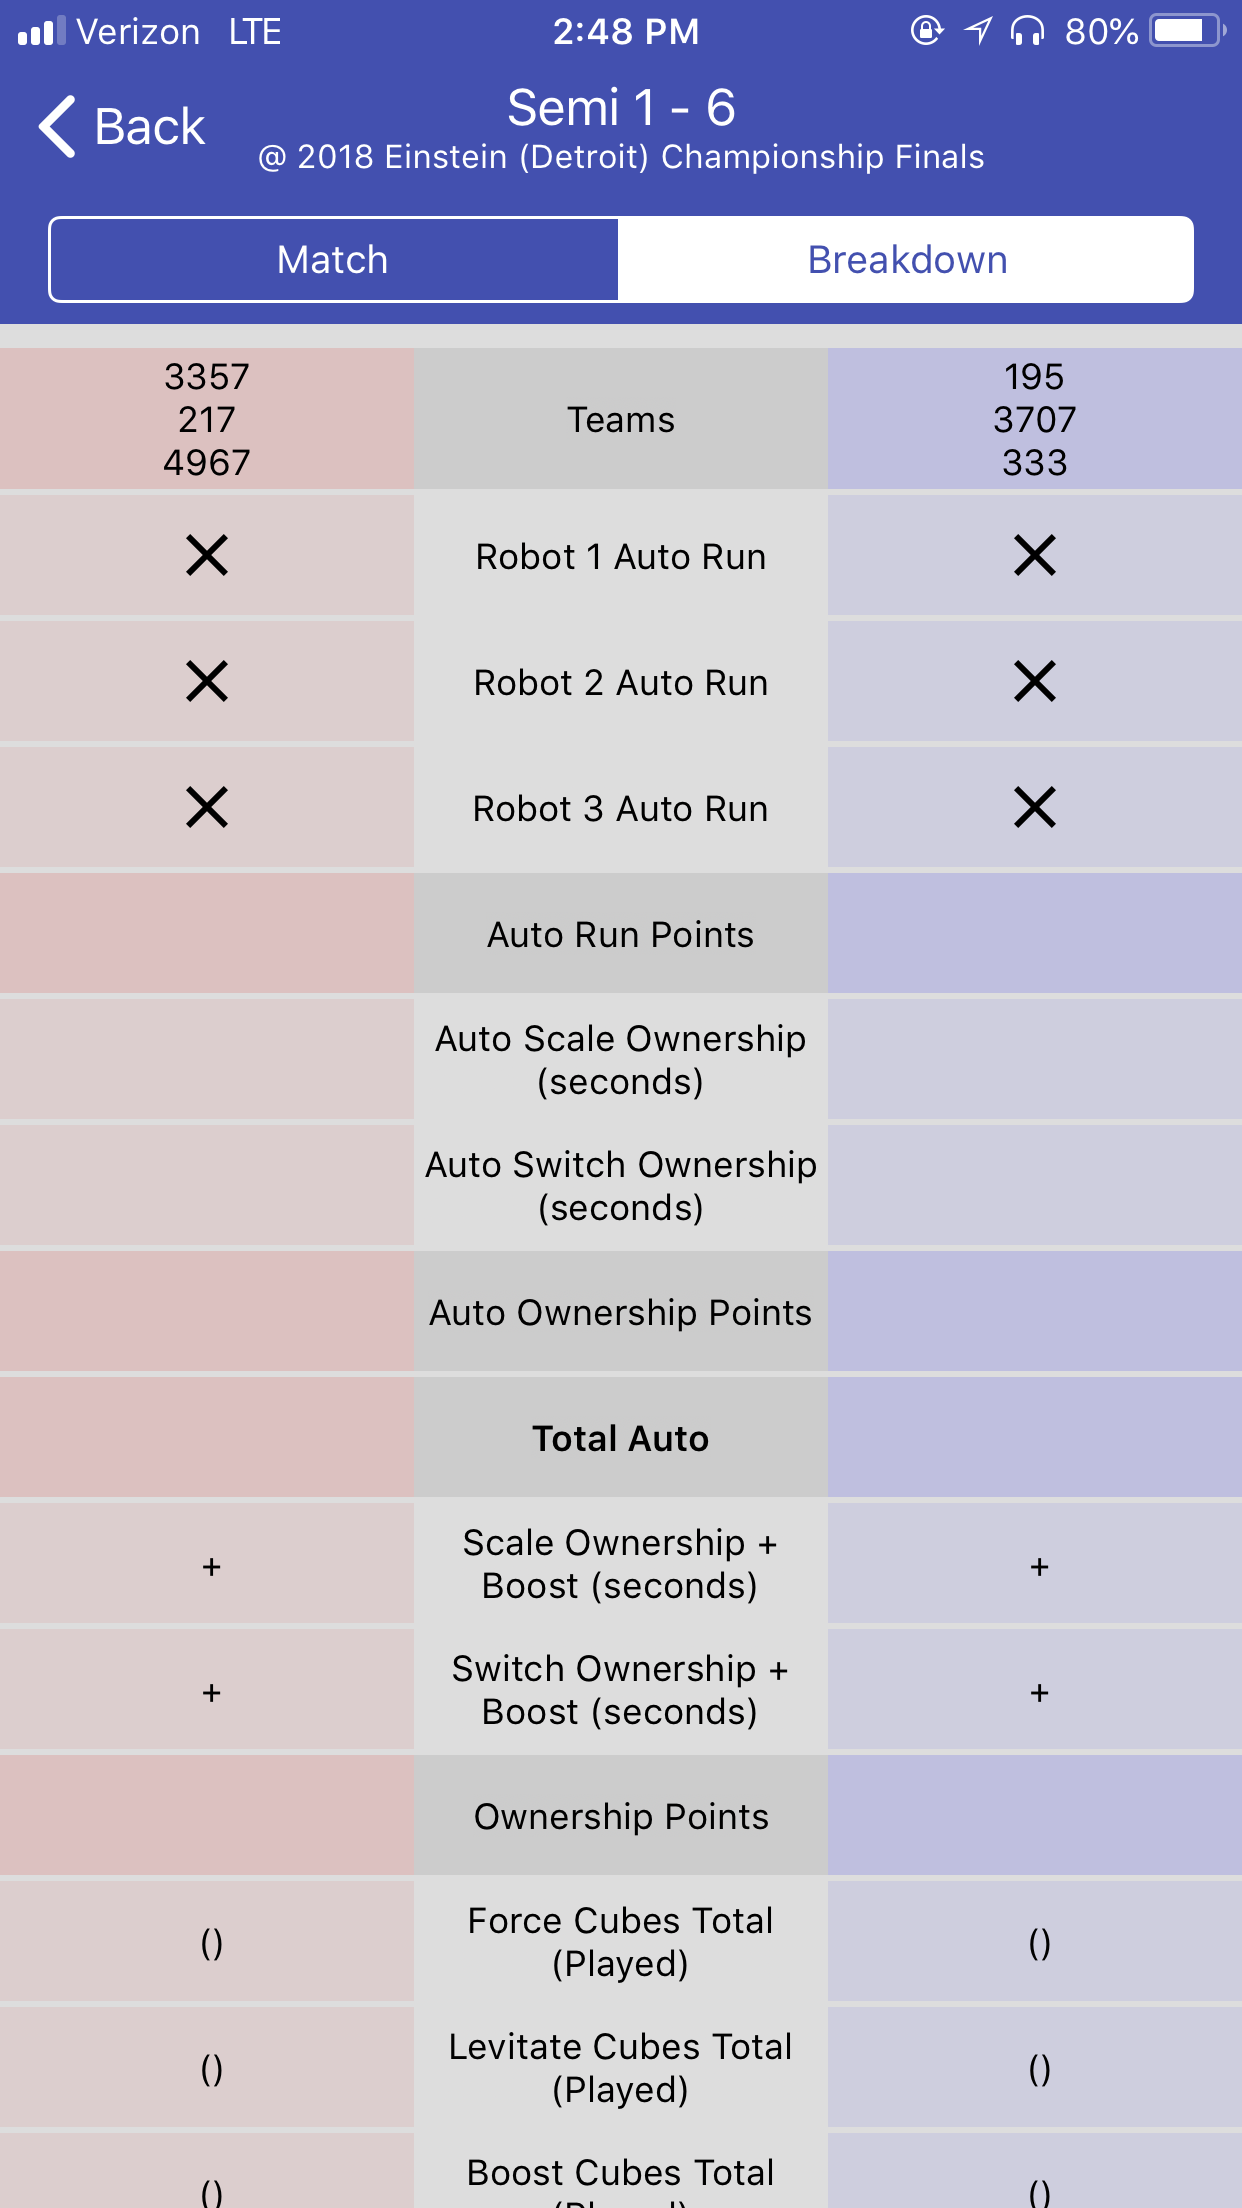This screenshot has height=2208, width=1242.
Task: Tap red alliance Robot 1 Auto Run X mark
Action: coord(207,555)
